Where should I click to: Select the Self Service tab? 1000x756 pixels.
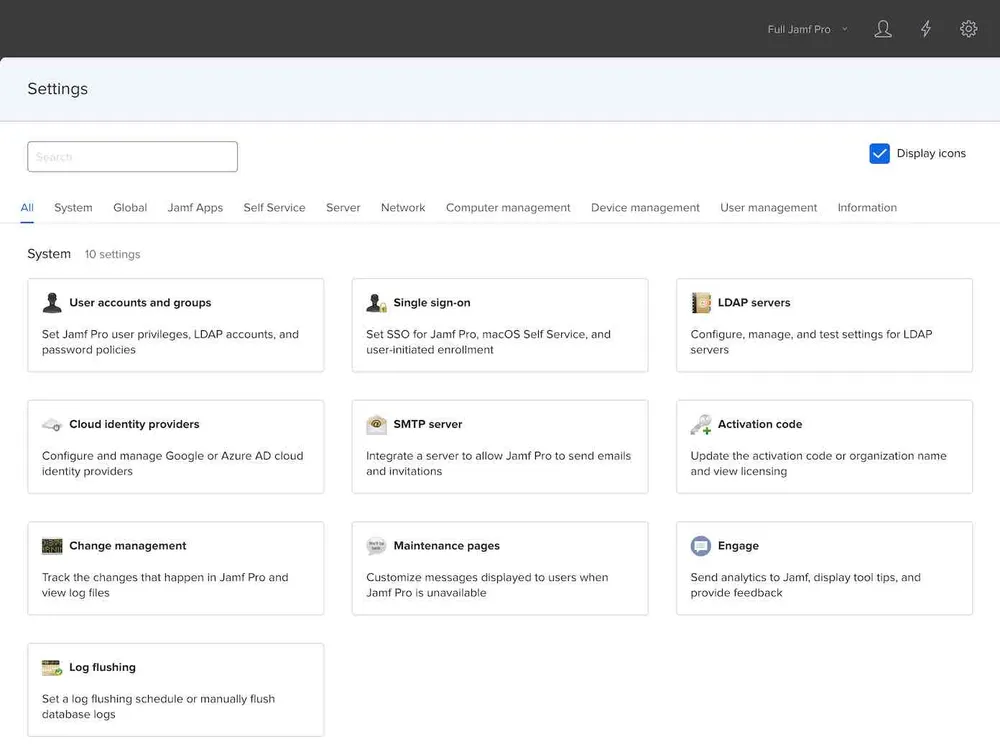274,208
